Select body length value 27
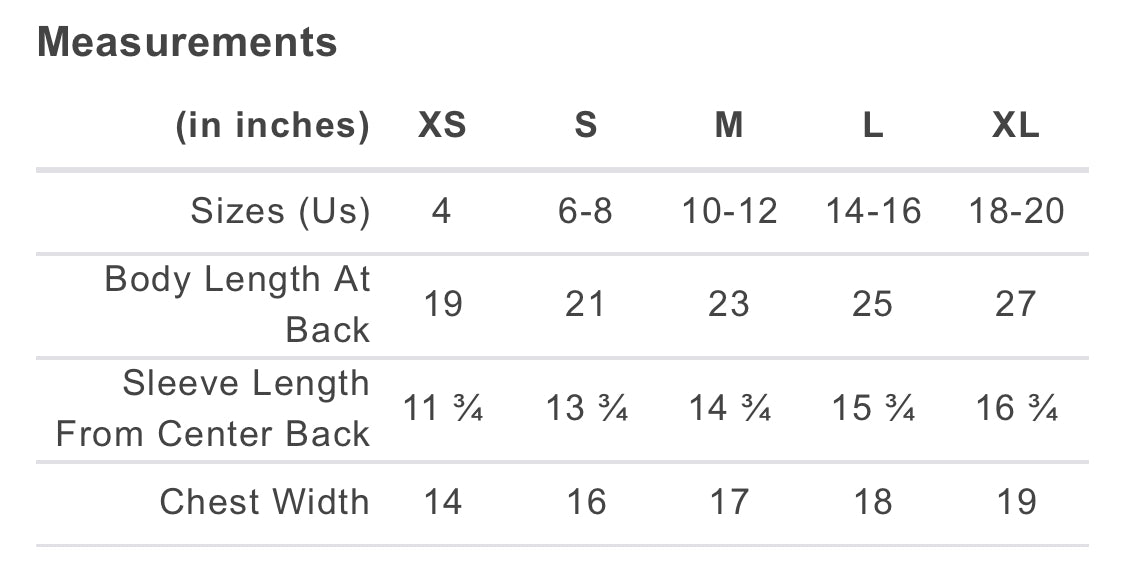 point(1016,304)
